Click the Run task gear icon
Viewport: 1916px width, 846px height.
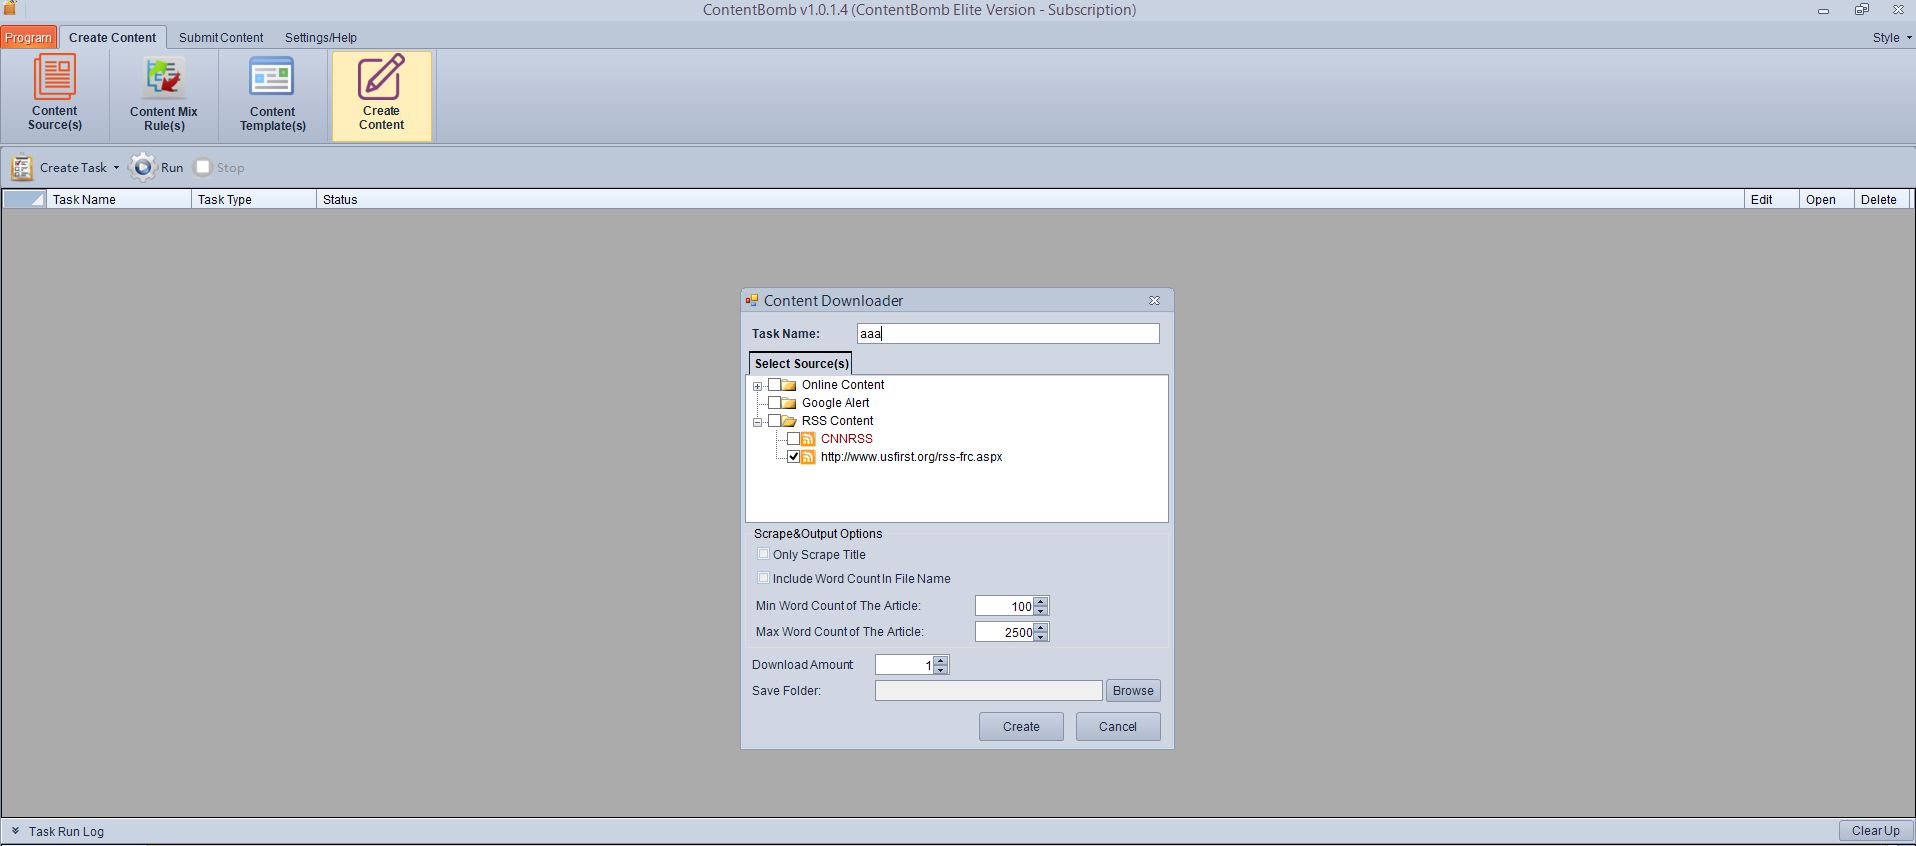click(144, 167)
